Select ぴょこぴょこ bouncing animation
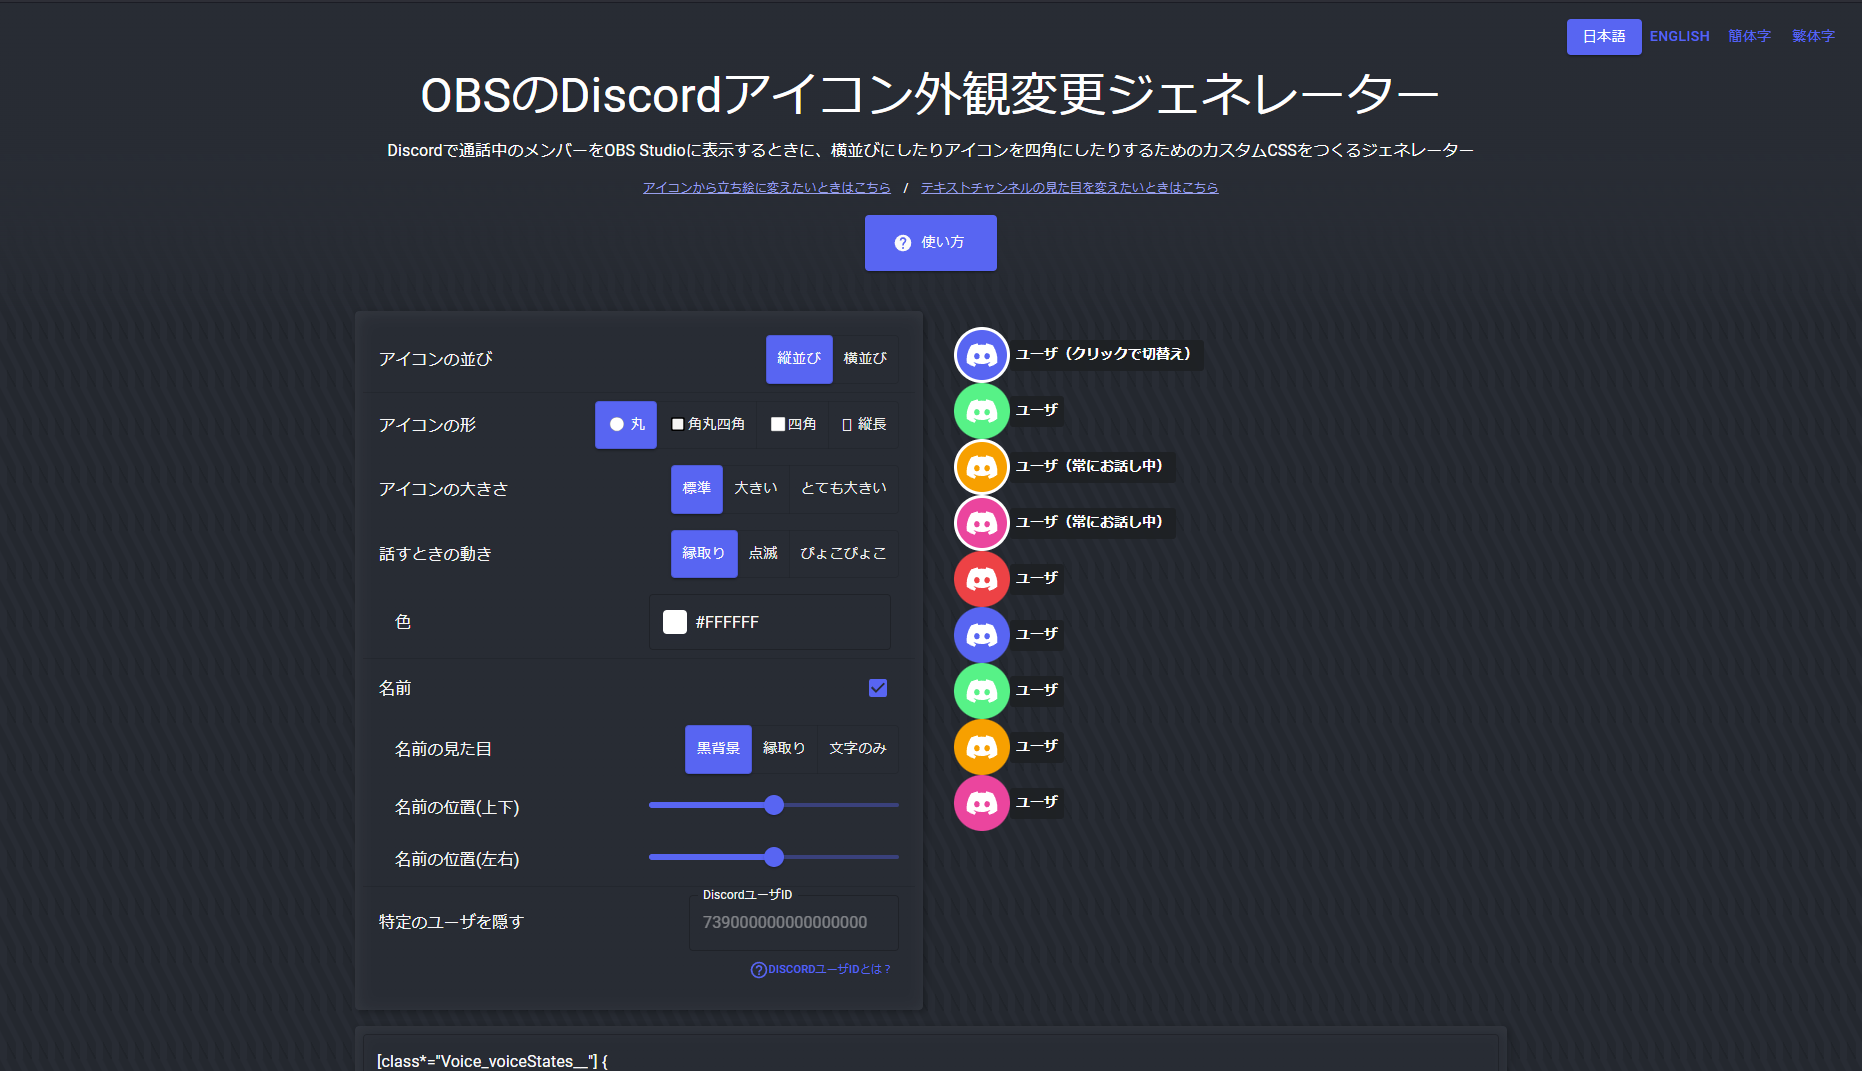 [x=843, y=554]
